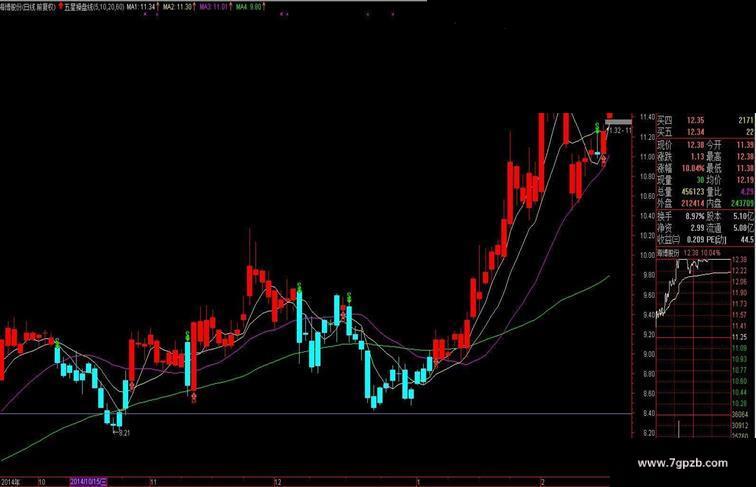Click the 8.40 price axis label
The width and height of the screenshot is (756, 487).
click(648, 413)
